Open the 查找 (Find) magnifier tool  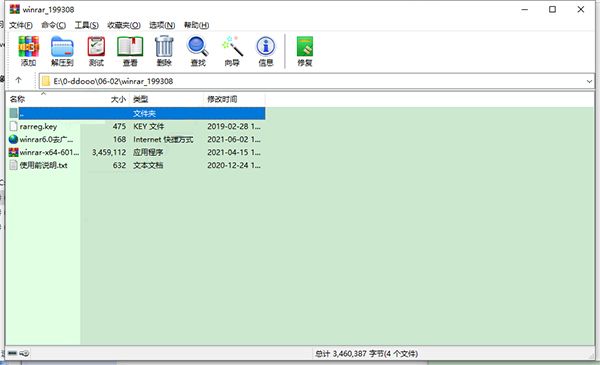[198, 51]
